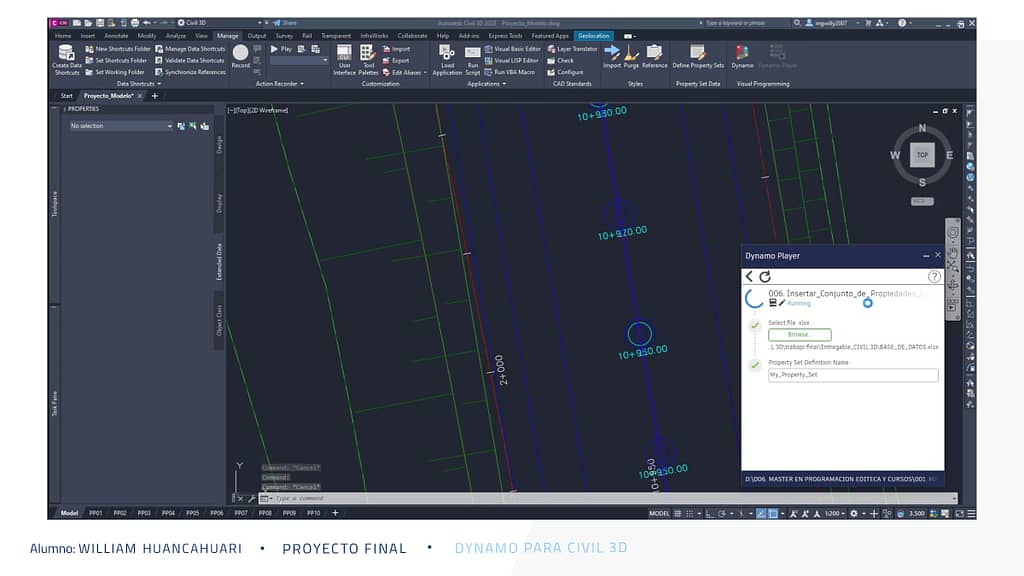Click Play in Action Recorder
The width and height of the screenshot is (1024, 576).
pyautogui.click(x=281, y=49)
